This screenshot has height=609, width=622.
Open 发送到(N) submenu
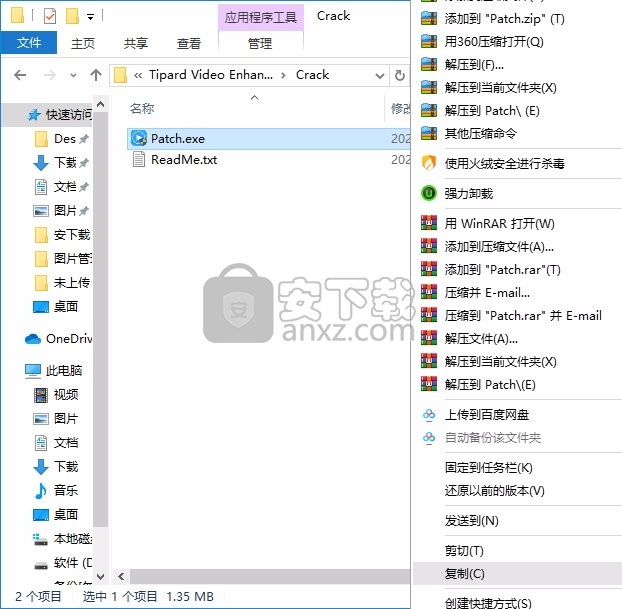point(517,521)
